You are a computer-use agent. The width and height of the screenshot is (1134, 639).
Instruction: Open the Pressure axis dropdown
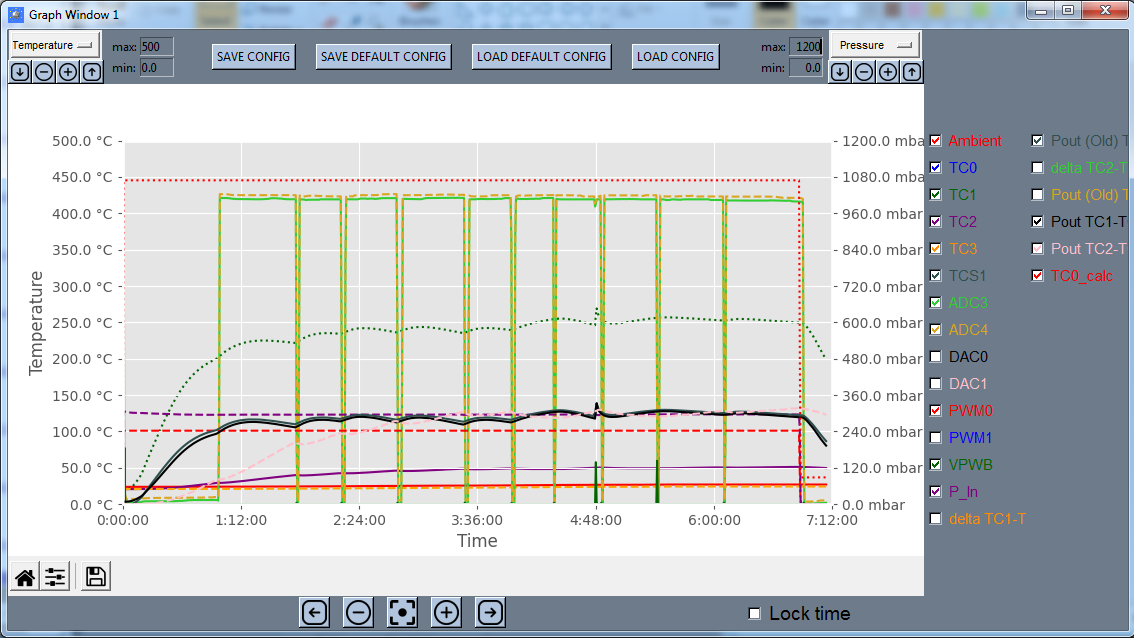coord(875,45)
